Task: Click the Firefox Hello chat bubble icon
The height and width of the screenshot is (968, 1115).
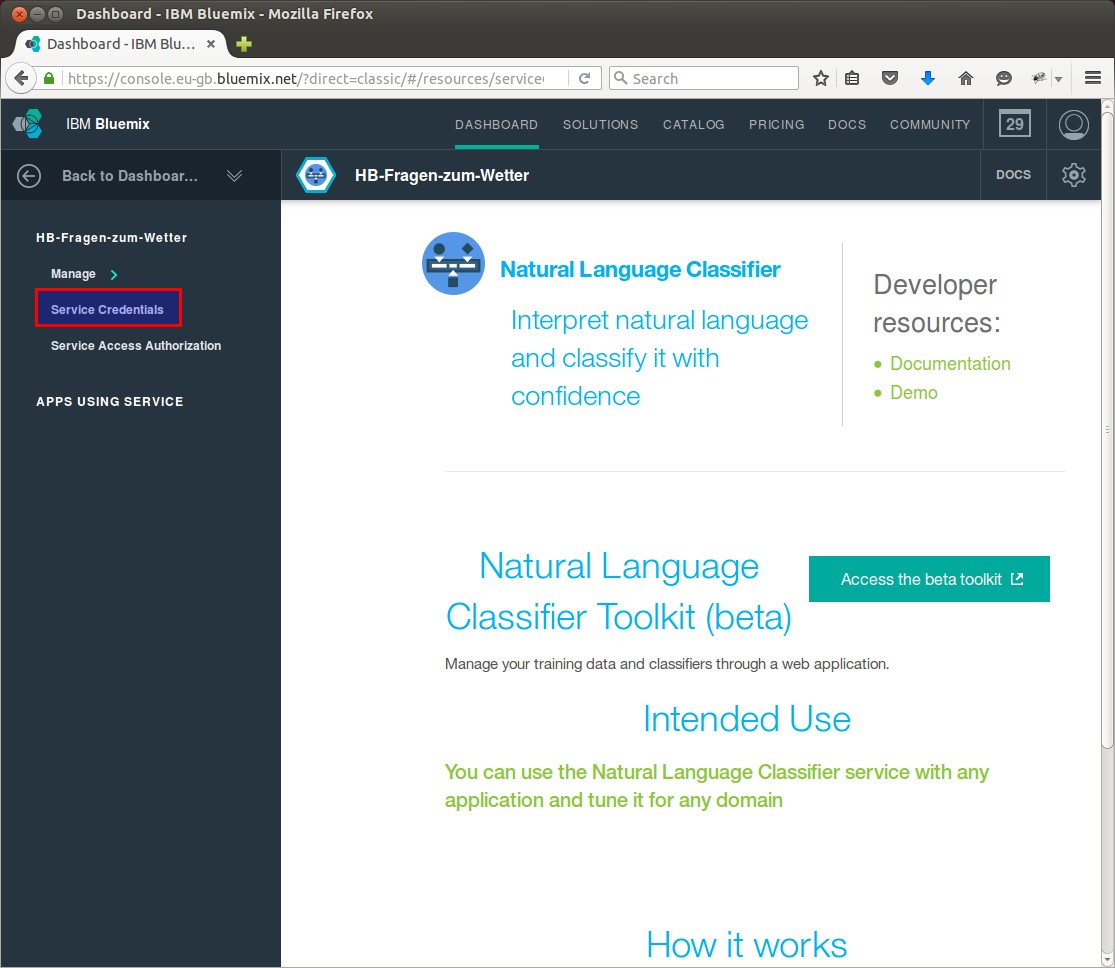Action: tap(1003, 78)
